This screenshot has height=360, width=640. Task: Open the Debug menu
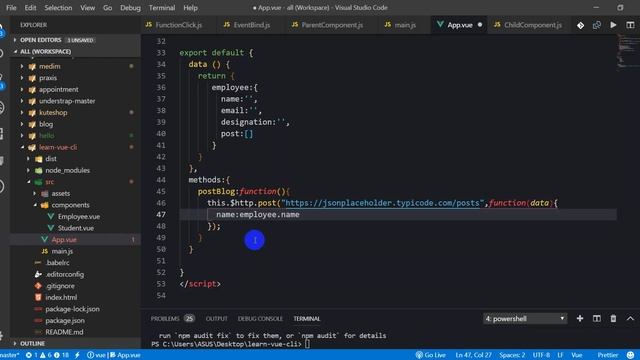click(130, 8)
